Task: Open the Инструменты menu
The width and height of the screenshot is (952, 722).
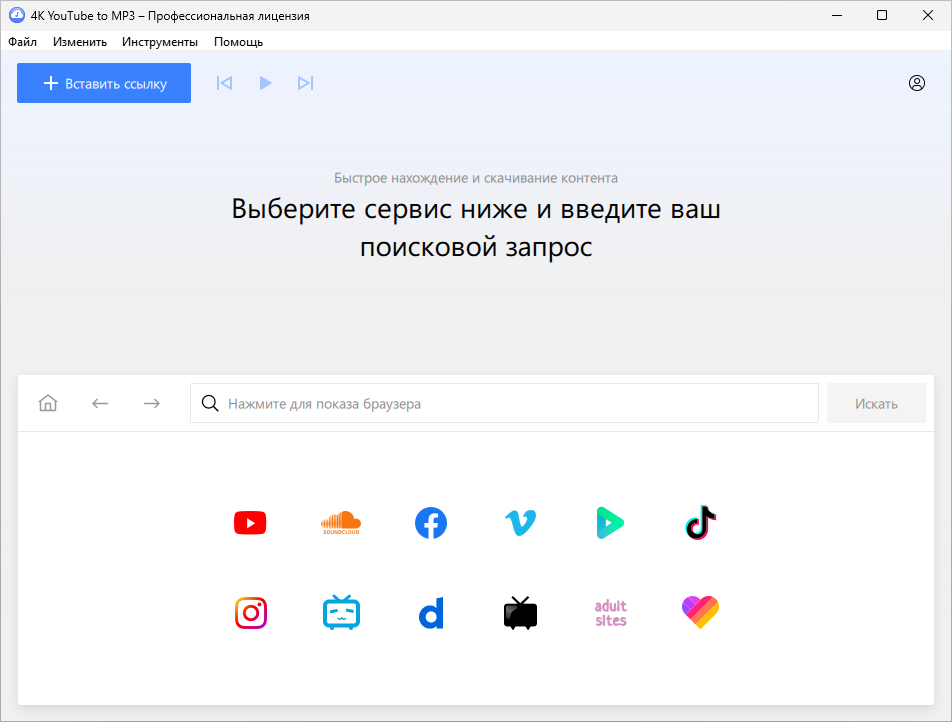Action: click(160, 42)
